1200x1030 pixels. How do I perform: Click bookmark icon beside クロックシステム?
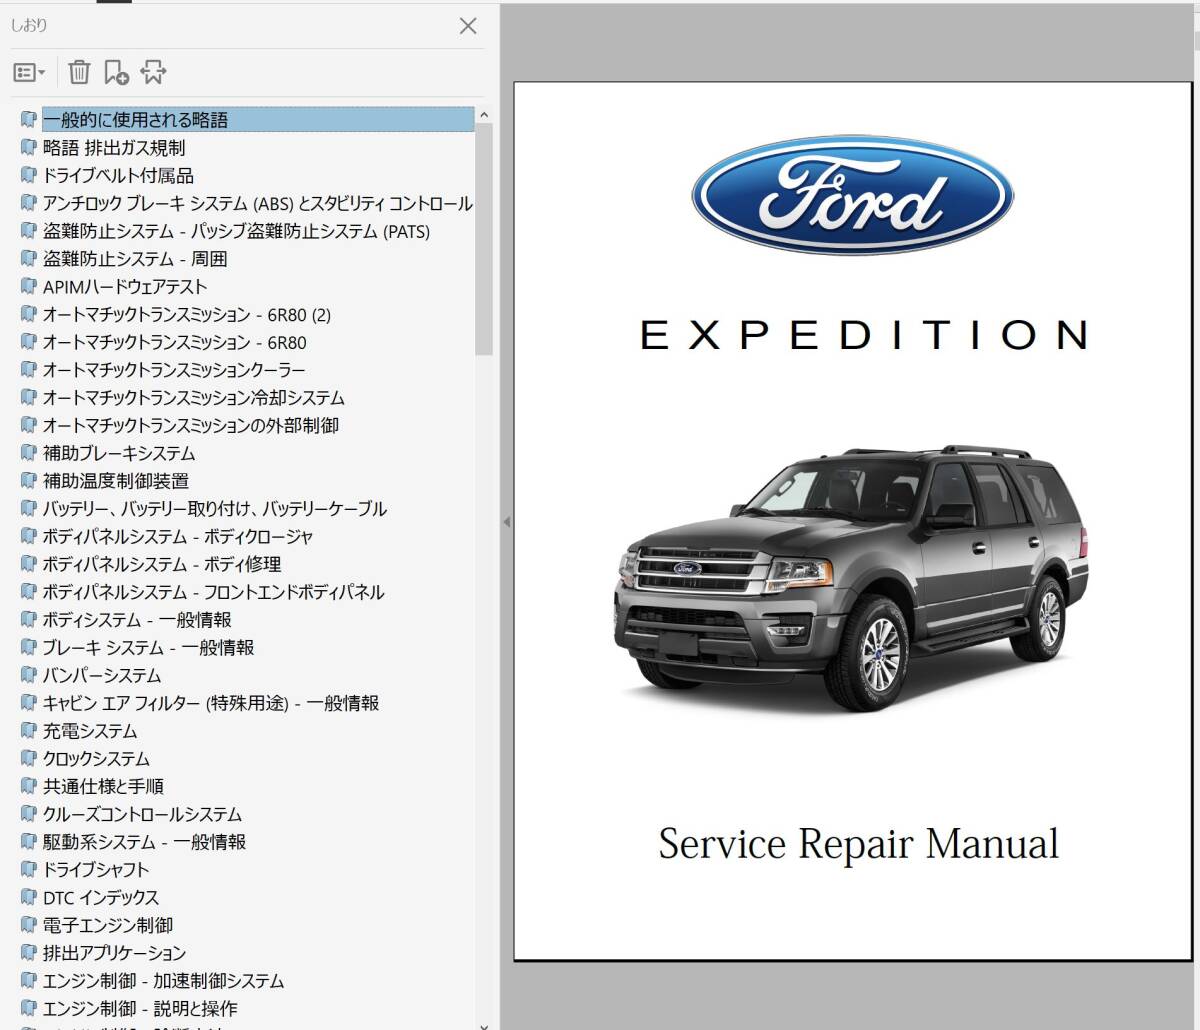click(x=28, y=758)
